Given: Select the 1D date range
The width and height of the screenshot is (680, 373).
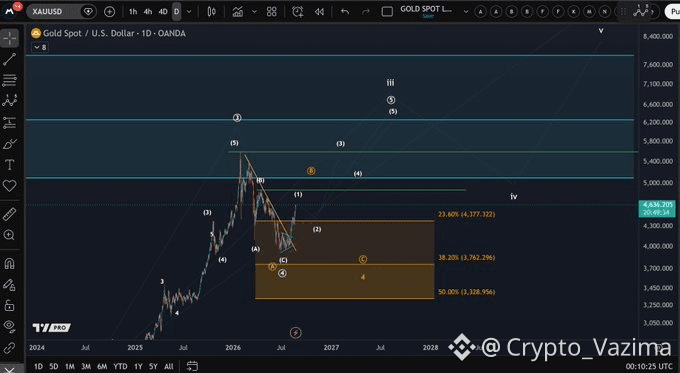Looking at the screenshot, I should pyautogui.click(x=38, y=366).
